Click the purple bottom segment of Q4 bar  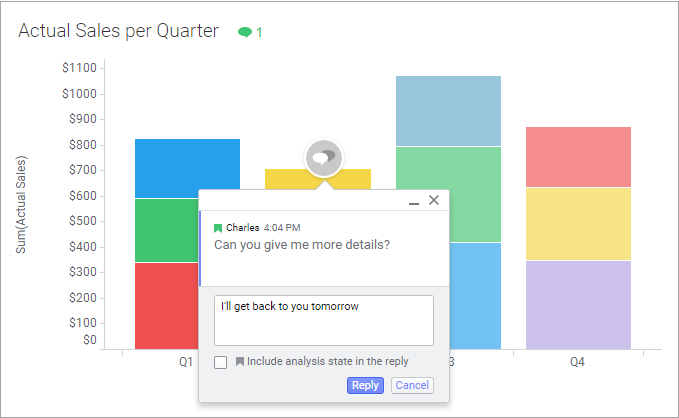[578, 304]
